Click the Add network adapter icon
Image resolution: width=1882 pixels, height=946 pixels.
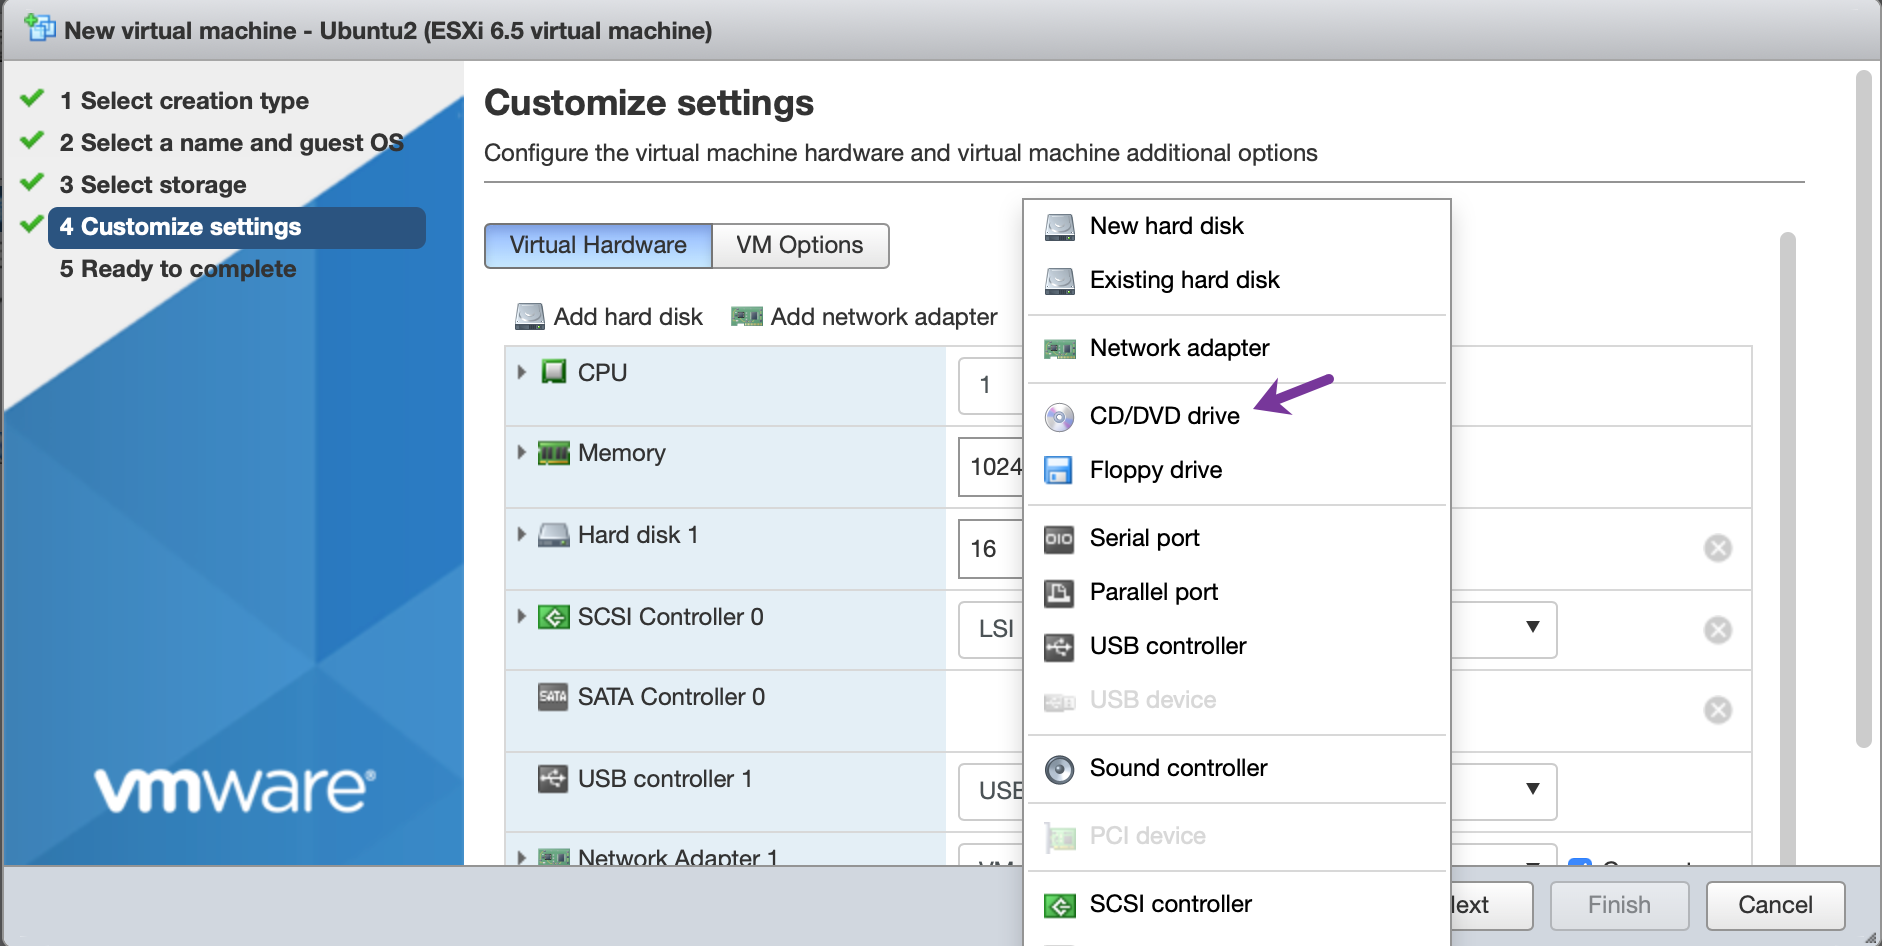746,317
